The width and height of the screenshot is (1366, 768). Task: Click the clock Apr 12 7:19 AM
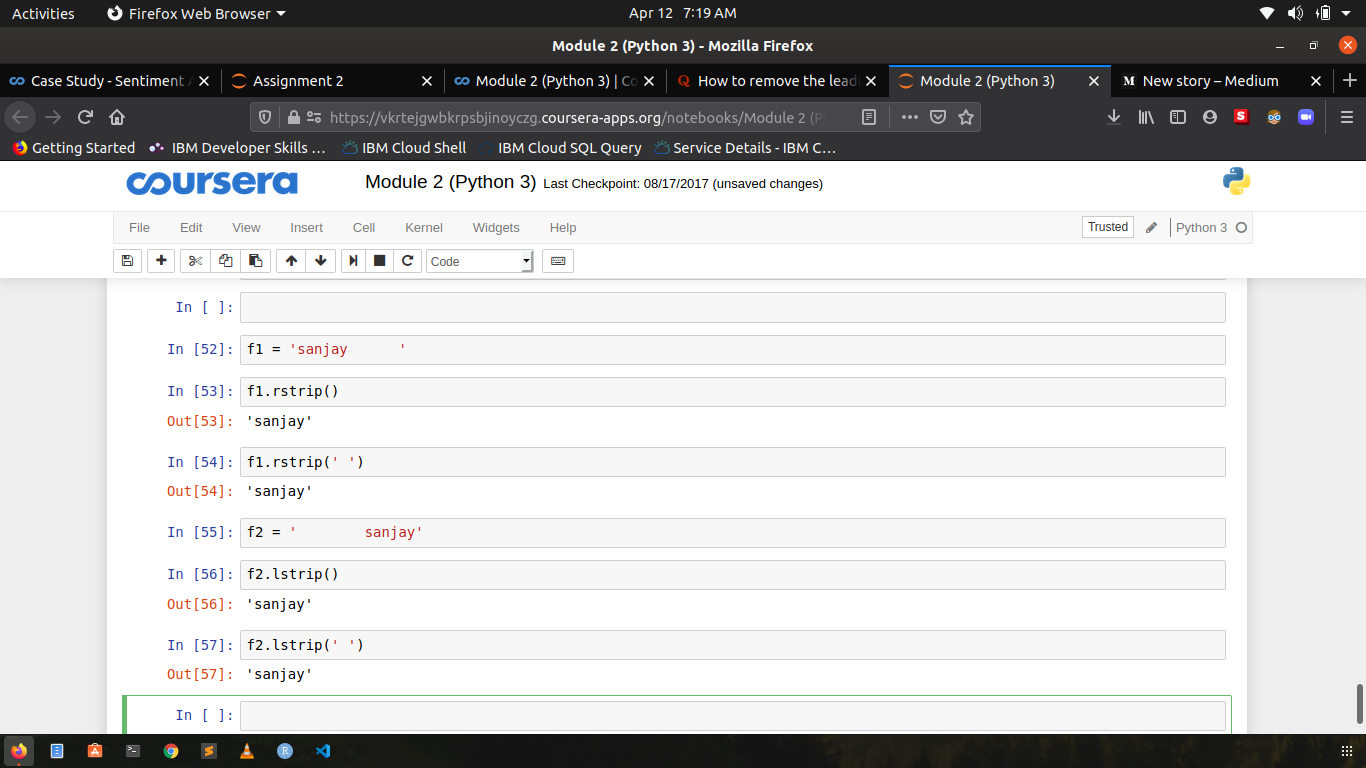tap(682, 13)
